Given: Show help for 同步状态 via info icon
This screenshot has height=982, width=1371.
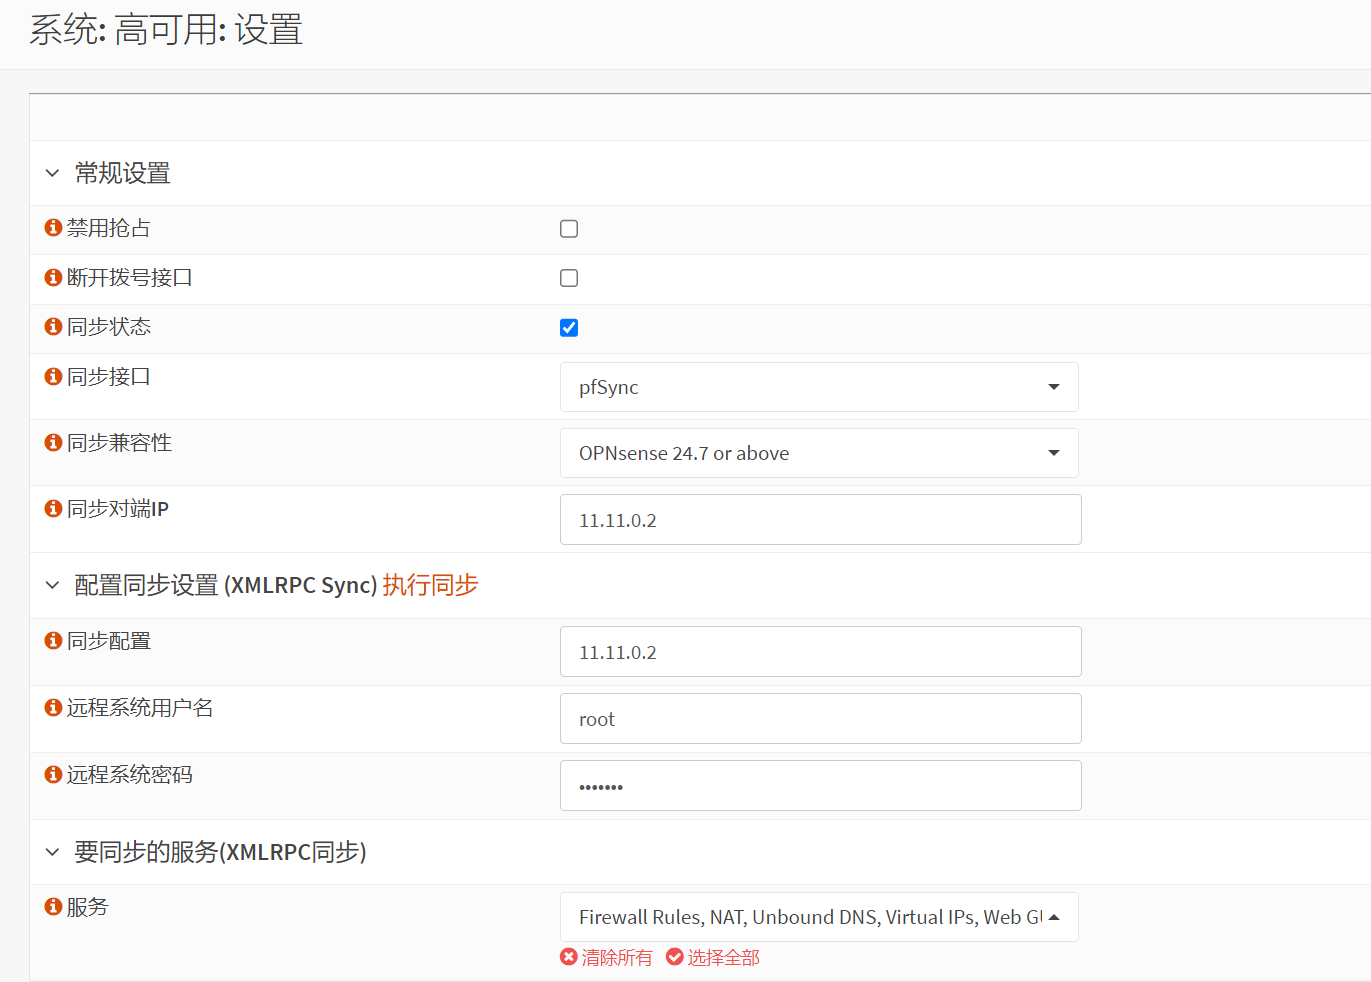Looking at the screenshot, I should [x=53, y=327].
